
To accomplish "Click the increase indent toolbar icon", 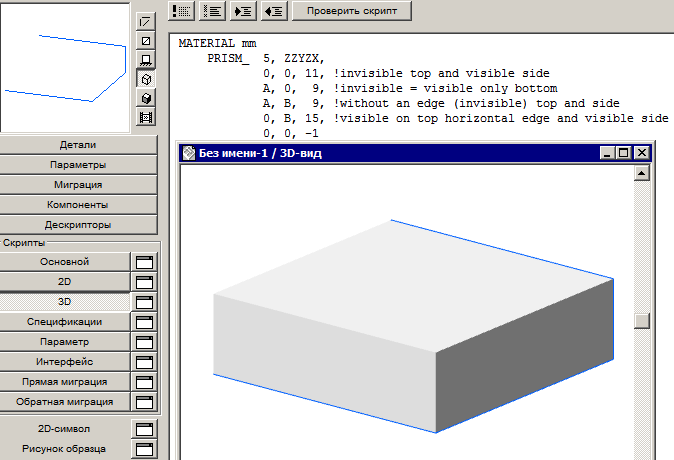I will [243, 11].
